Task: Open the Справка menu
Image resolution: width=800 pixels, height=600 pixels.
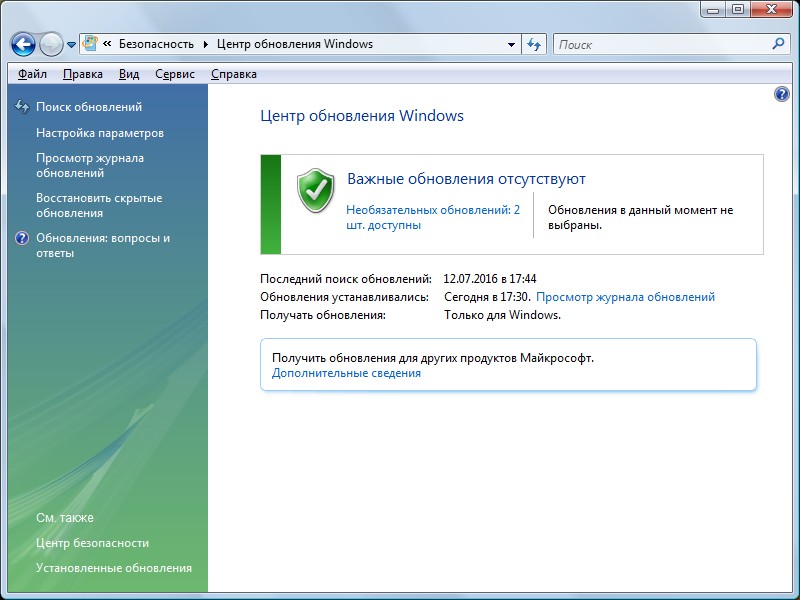Action: click(234, 74)
